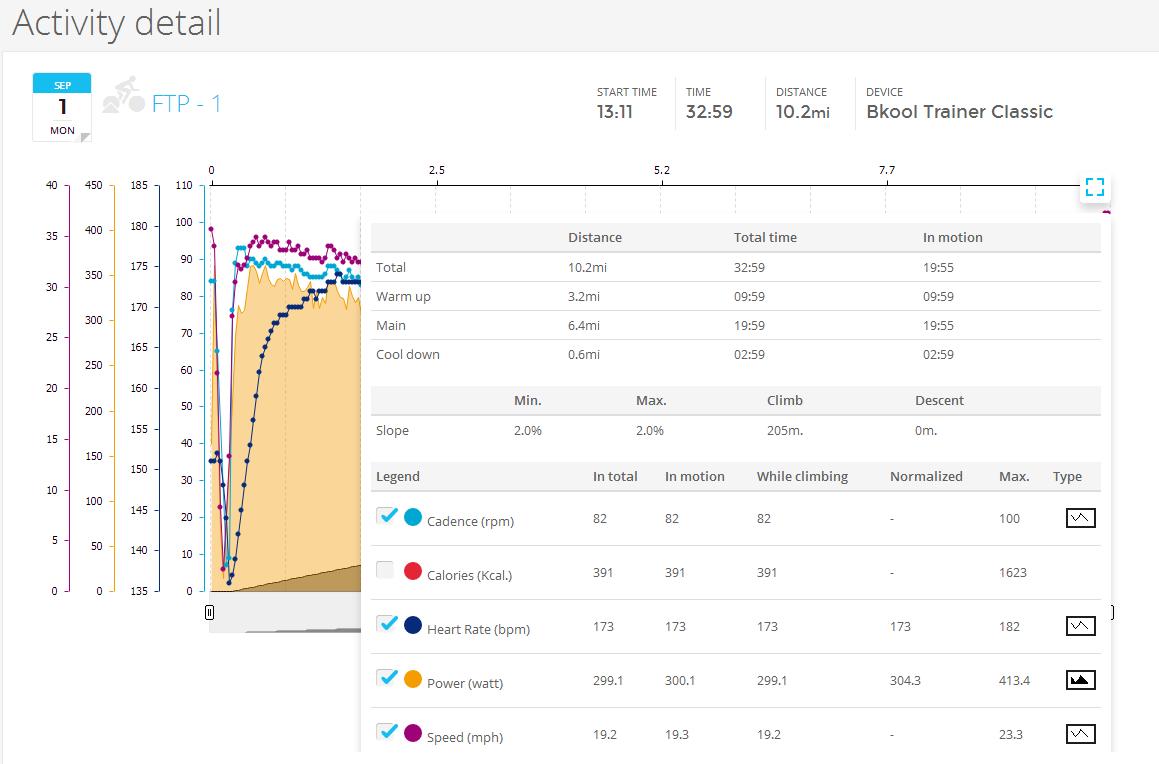
Task: Click the Activity detail heading
Action: pyautogui.click(x=117, y=22)
